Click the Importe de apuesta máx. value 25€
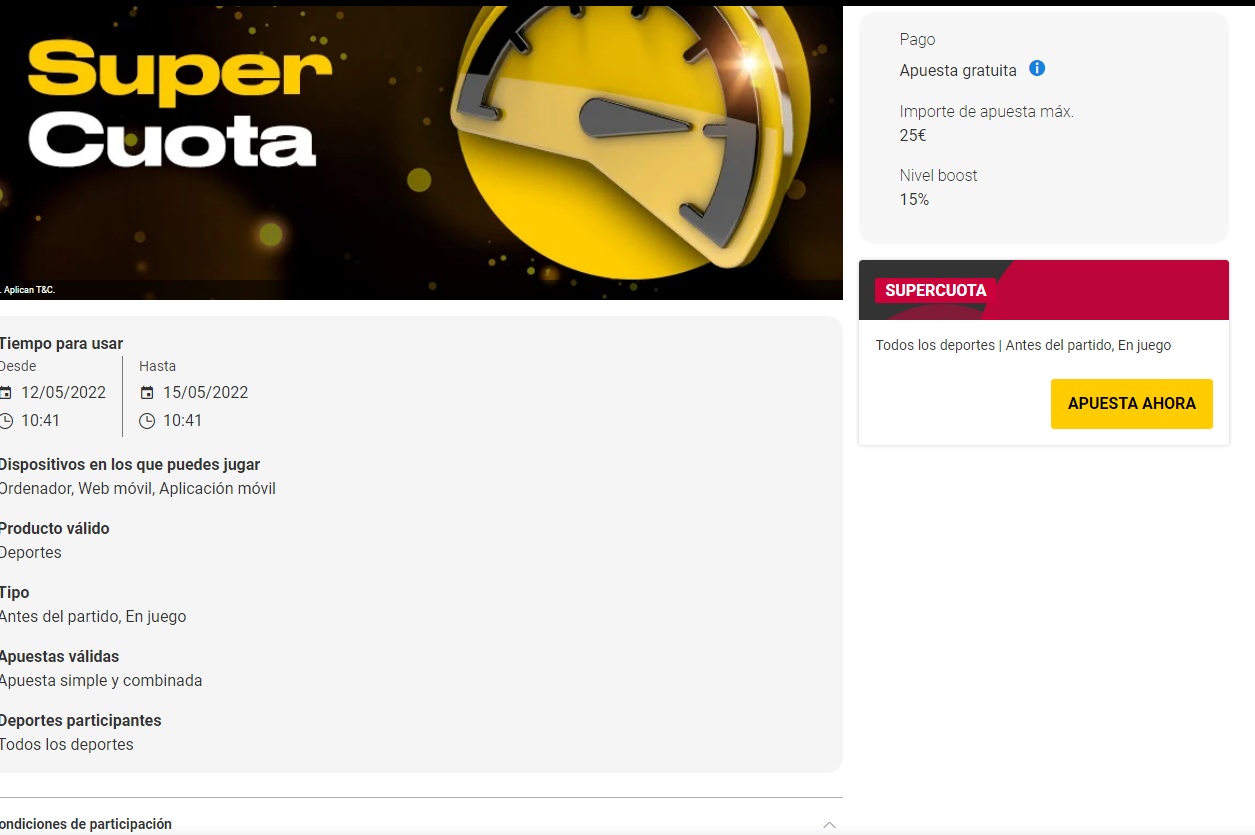 point(913,136)
